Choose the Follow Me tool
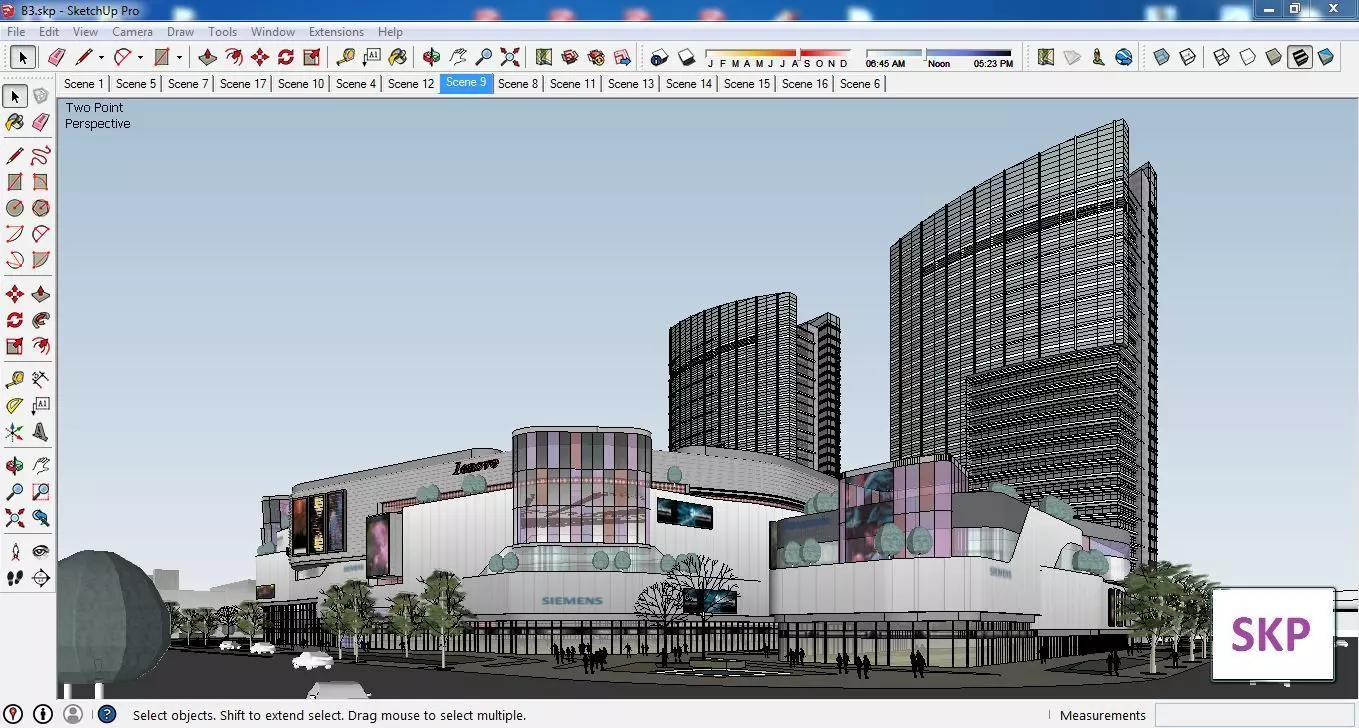 40,320
